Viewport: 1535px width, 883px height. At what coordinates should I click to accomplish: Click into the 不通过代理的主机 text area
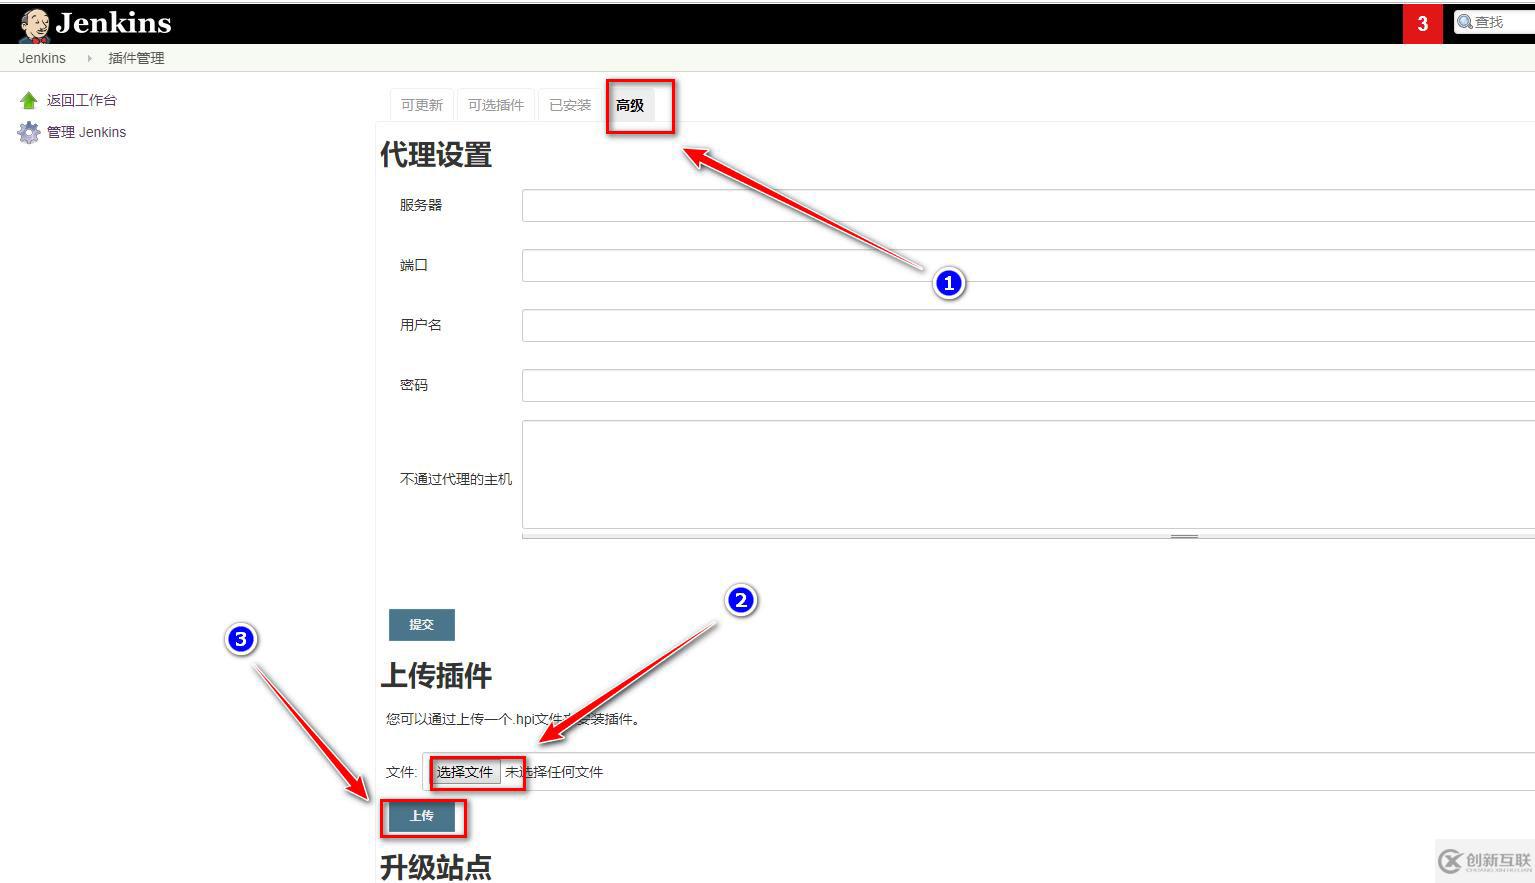coord(1028,474)
